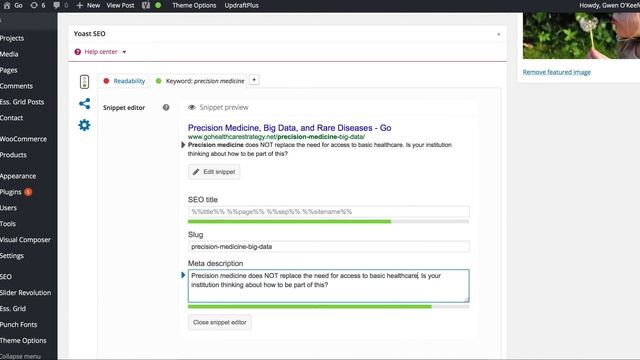Click the plus New item in admin bar

point(88,5)
